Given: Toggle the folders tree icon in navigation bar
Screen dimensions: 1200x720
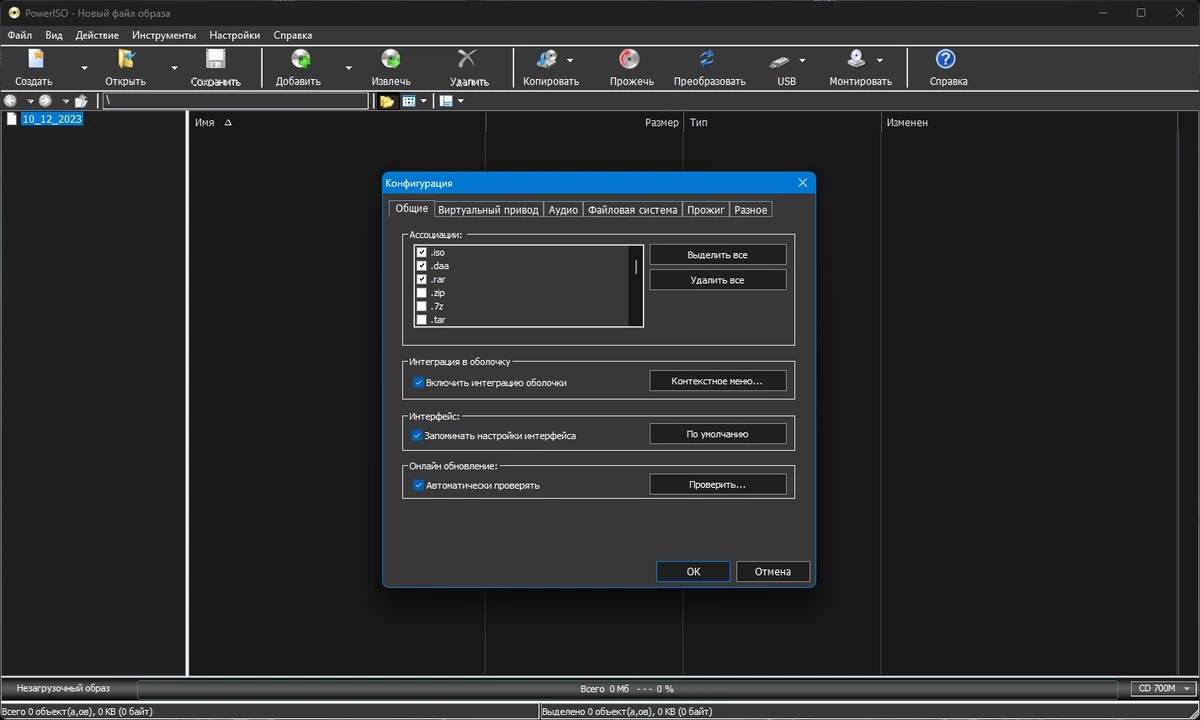Looking at the screenshot, I should [x=387, y=101].
